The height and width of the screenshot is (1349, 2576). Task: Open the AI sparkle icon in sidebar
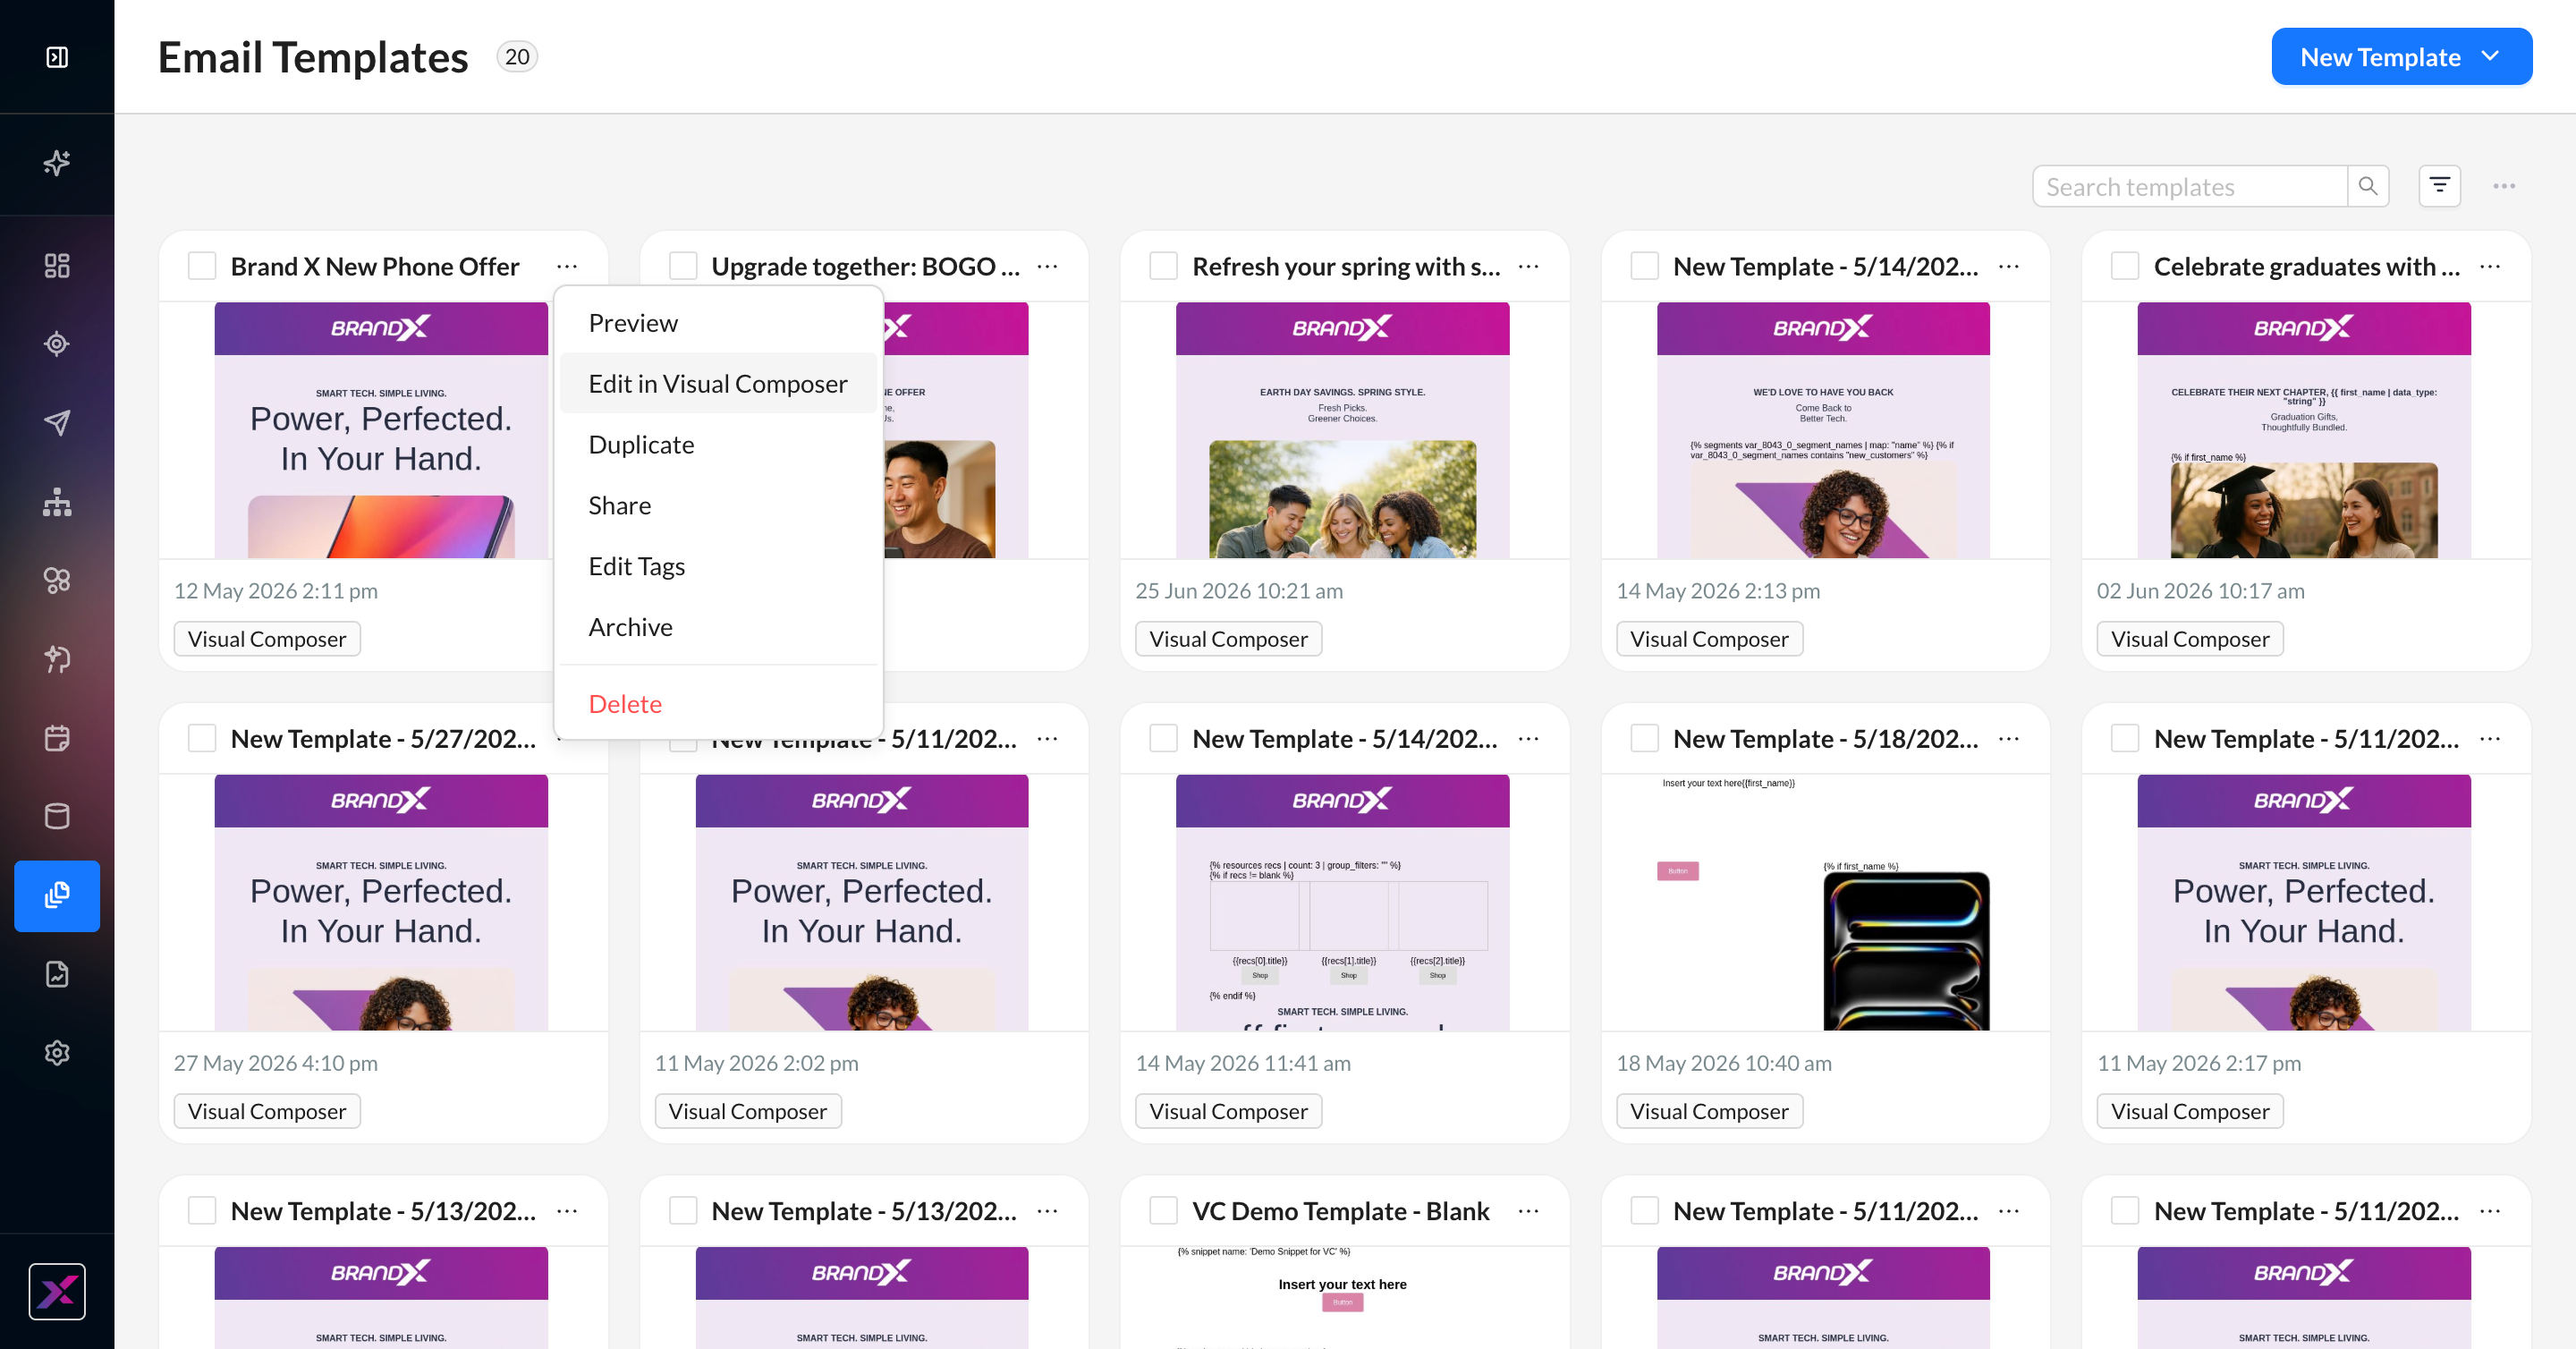click(57, 163)
